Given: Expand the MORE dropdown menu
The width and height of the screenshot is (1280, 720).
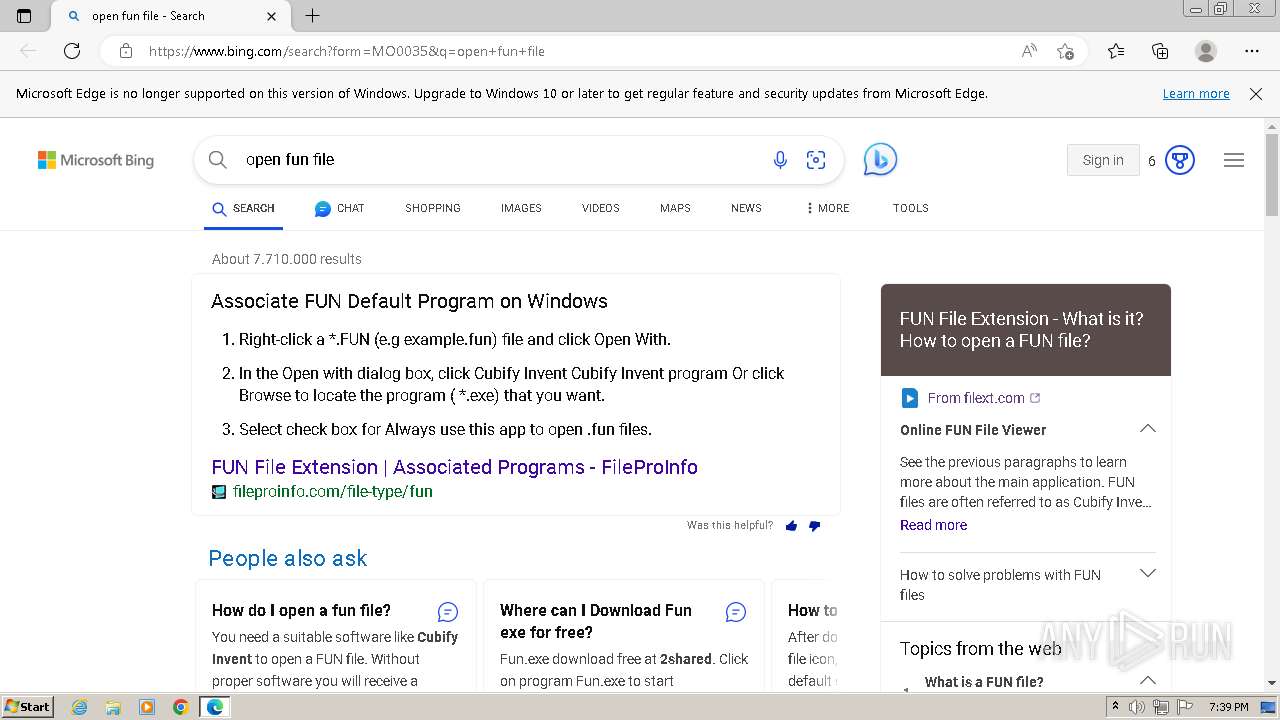Looking at the screenshot, I should point(827,208).
